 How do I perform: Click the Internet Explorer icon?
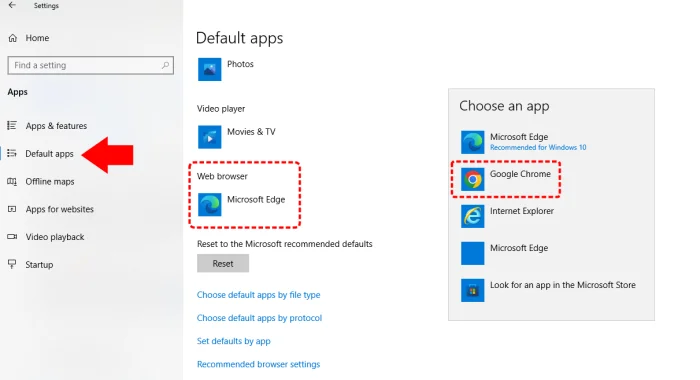[x=472, y=216]
